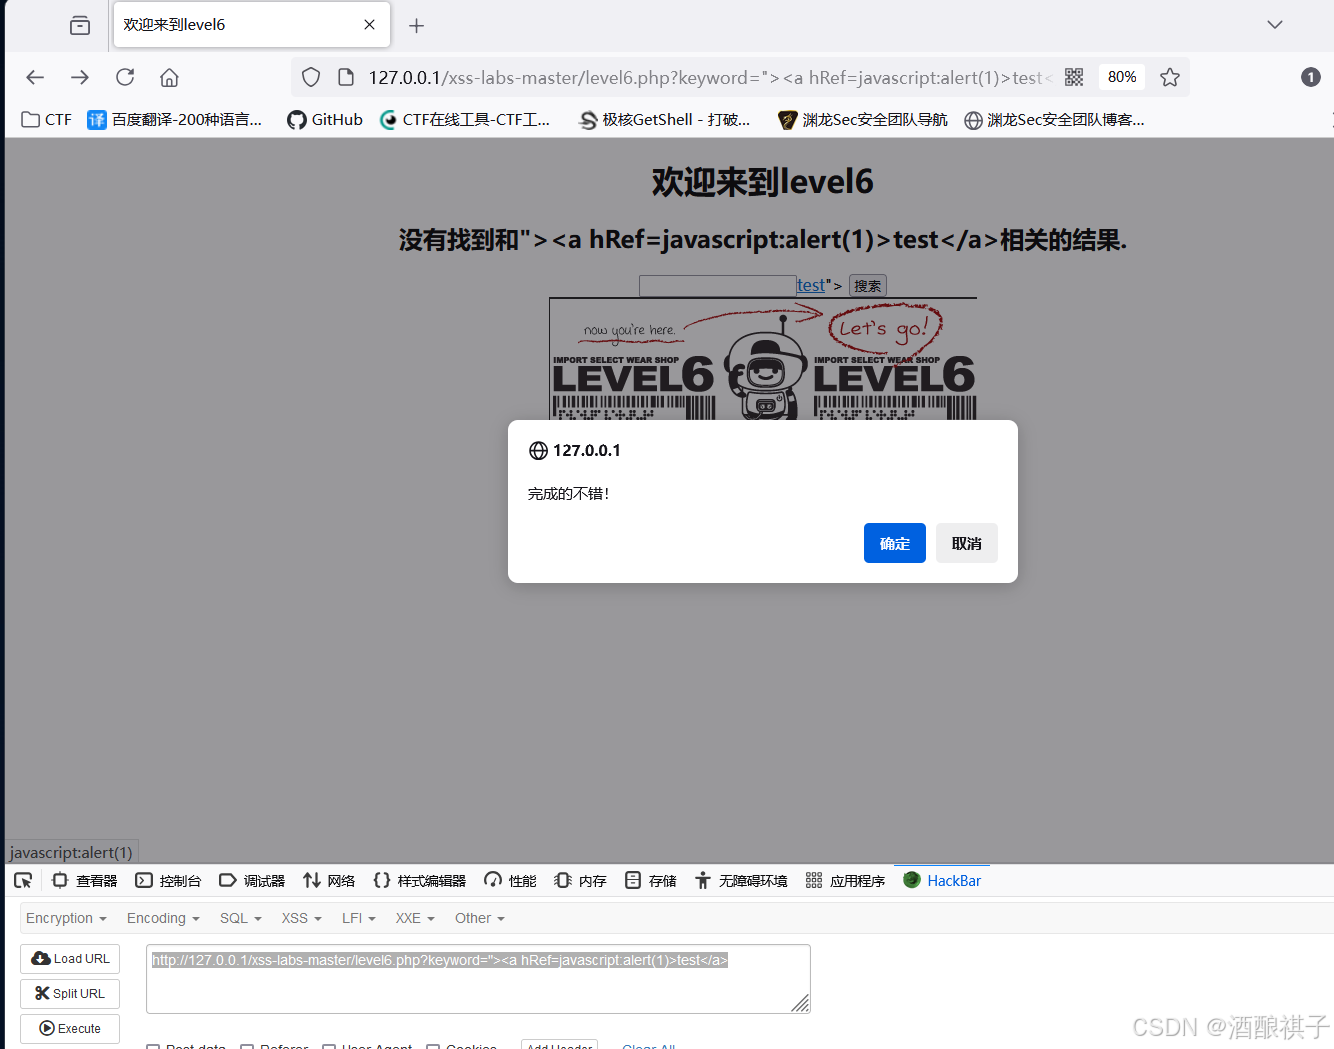Image resolution: width=1334 pixels, height=1049 pixels.
Task: Dismiss the alert with 取消 button
Action: coord(967,543)
